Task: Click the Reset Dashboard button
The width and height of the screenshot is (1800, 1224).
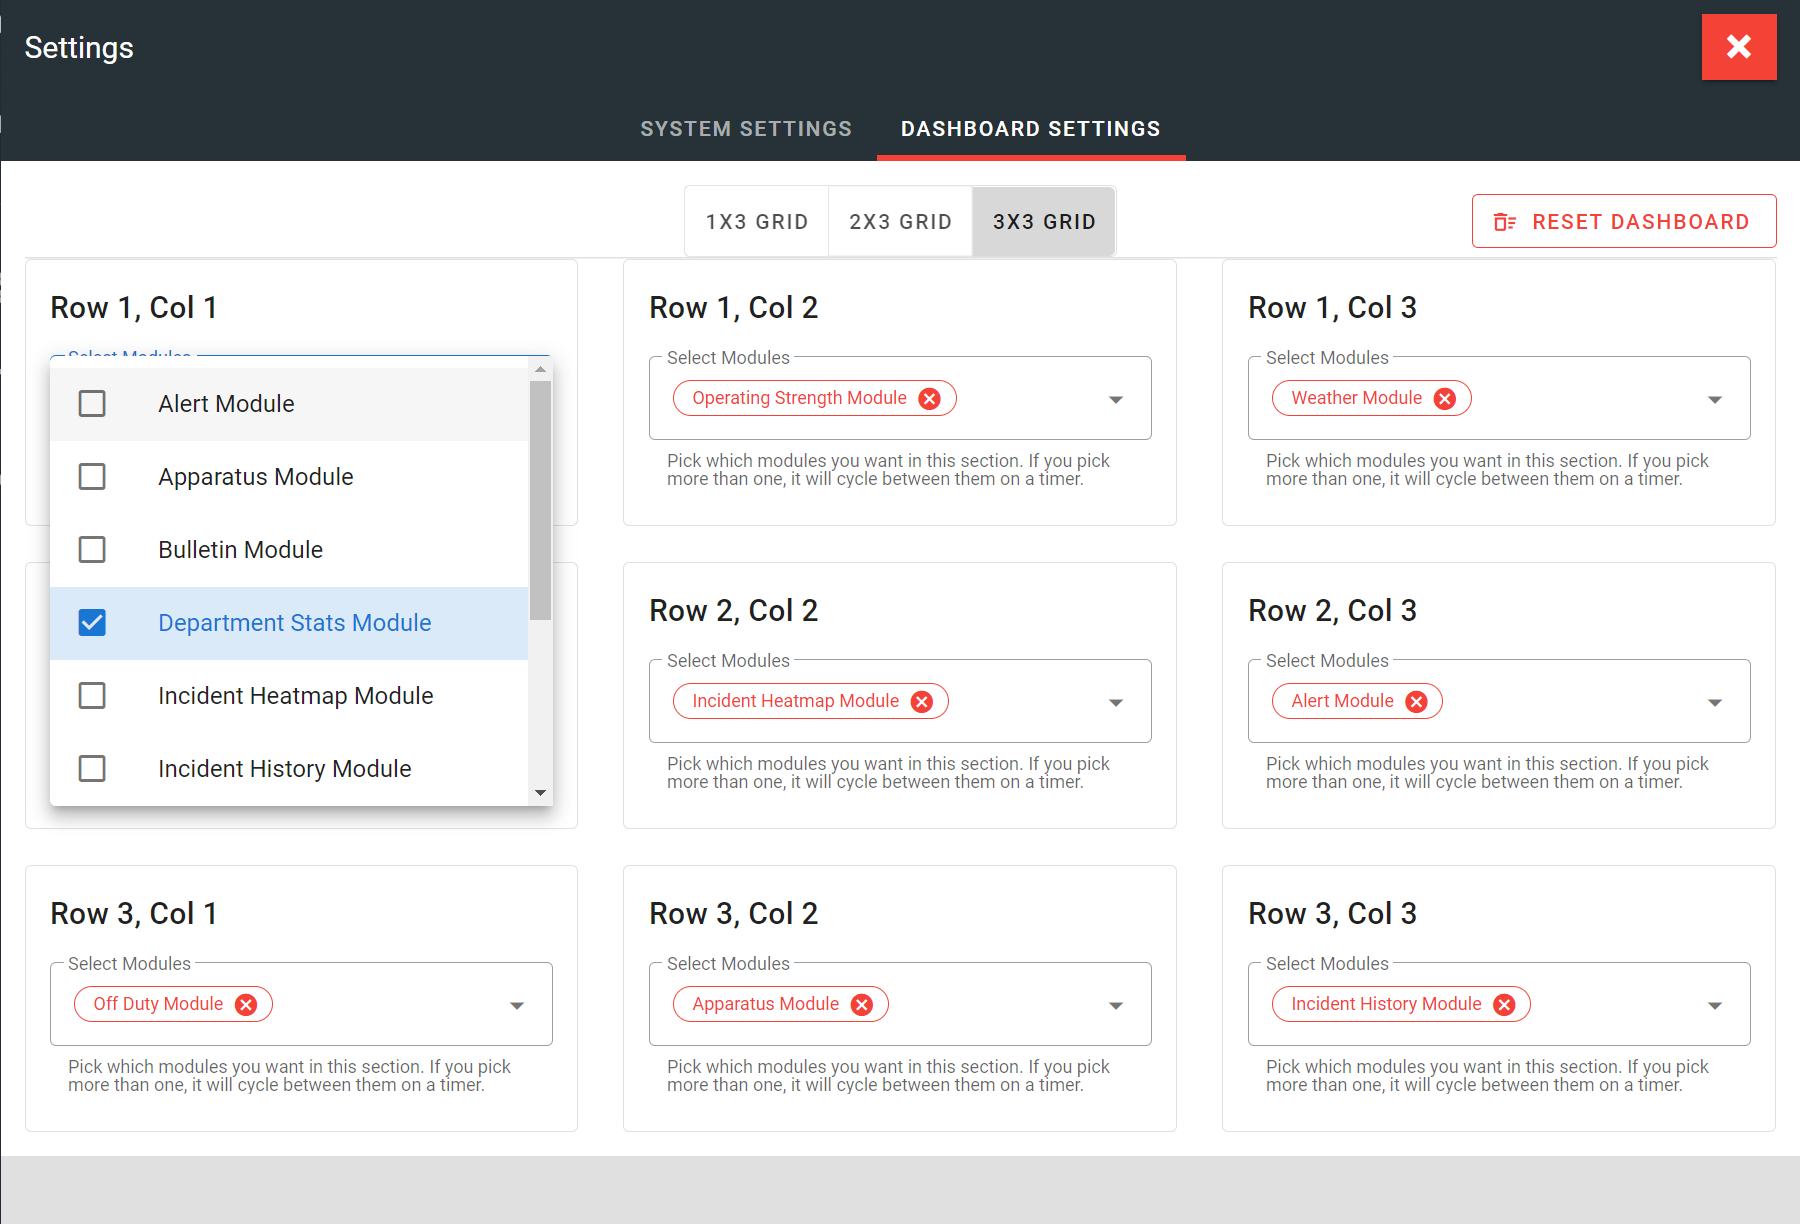Action: click(1623, 222)
